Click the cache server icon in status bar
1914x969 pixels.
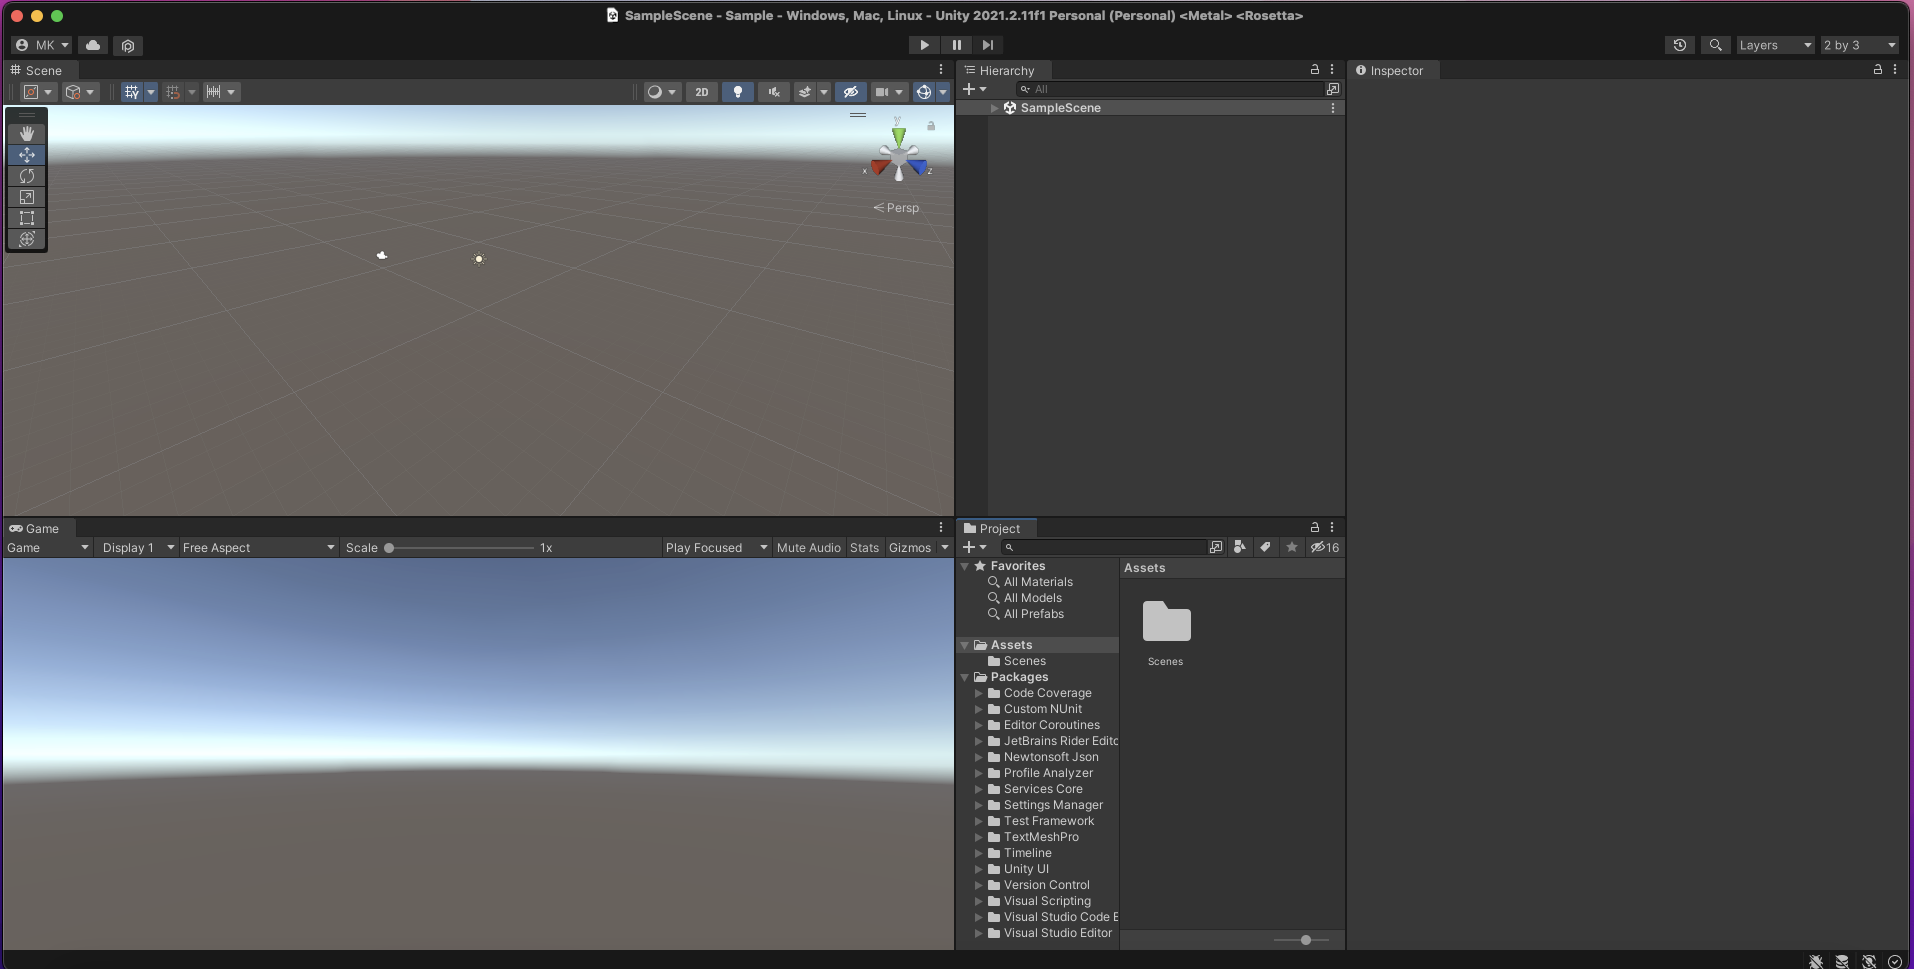pos(1842,961)
